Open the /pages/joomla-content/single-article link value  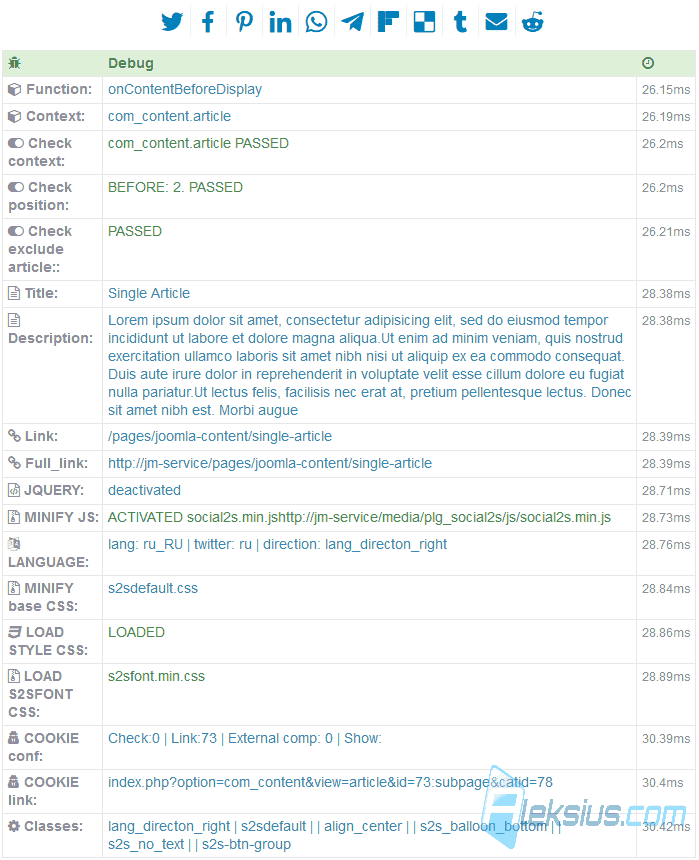(220, 437)
